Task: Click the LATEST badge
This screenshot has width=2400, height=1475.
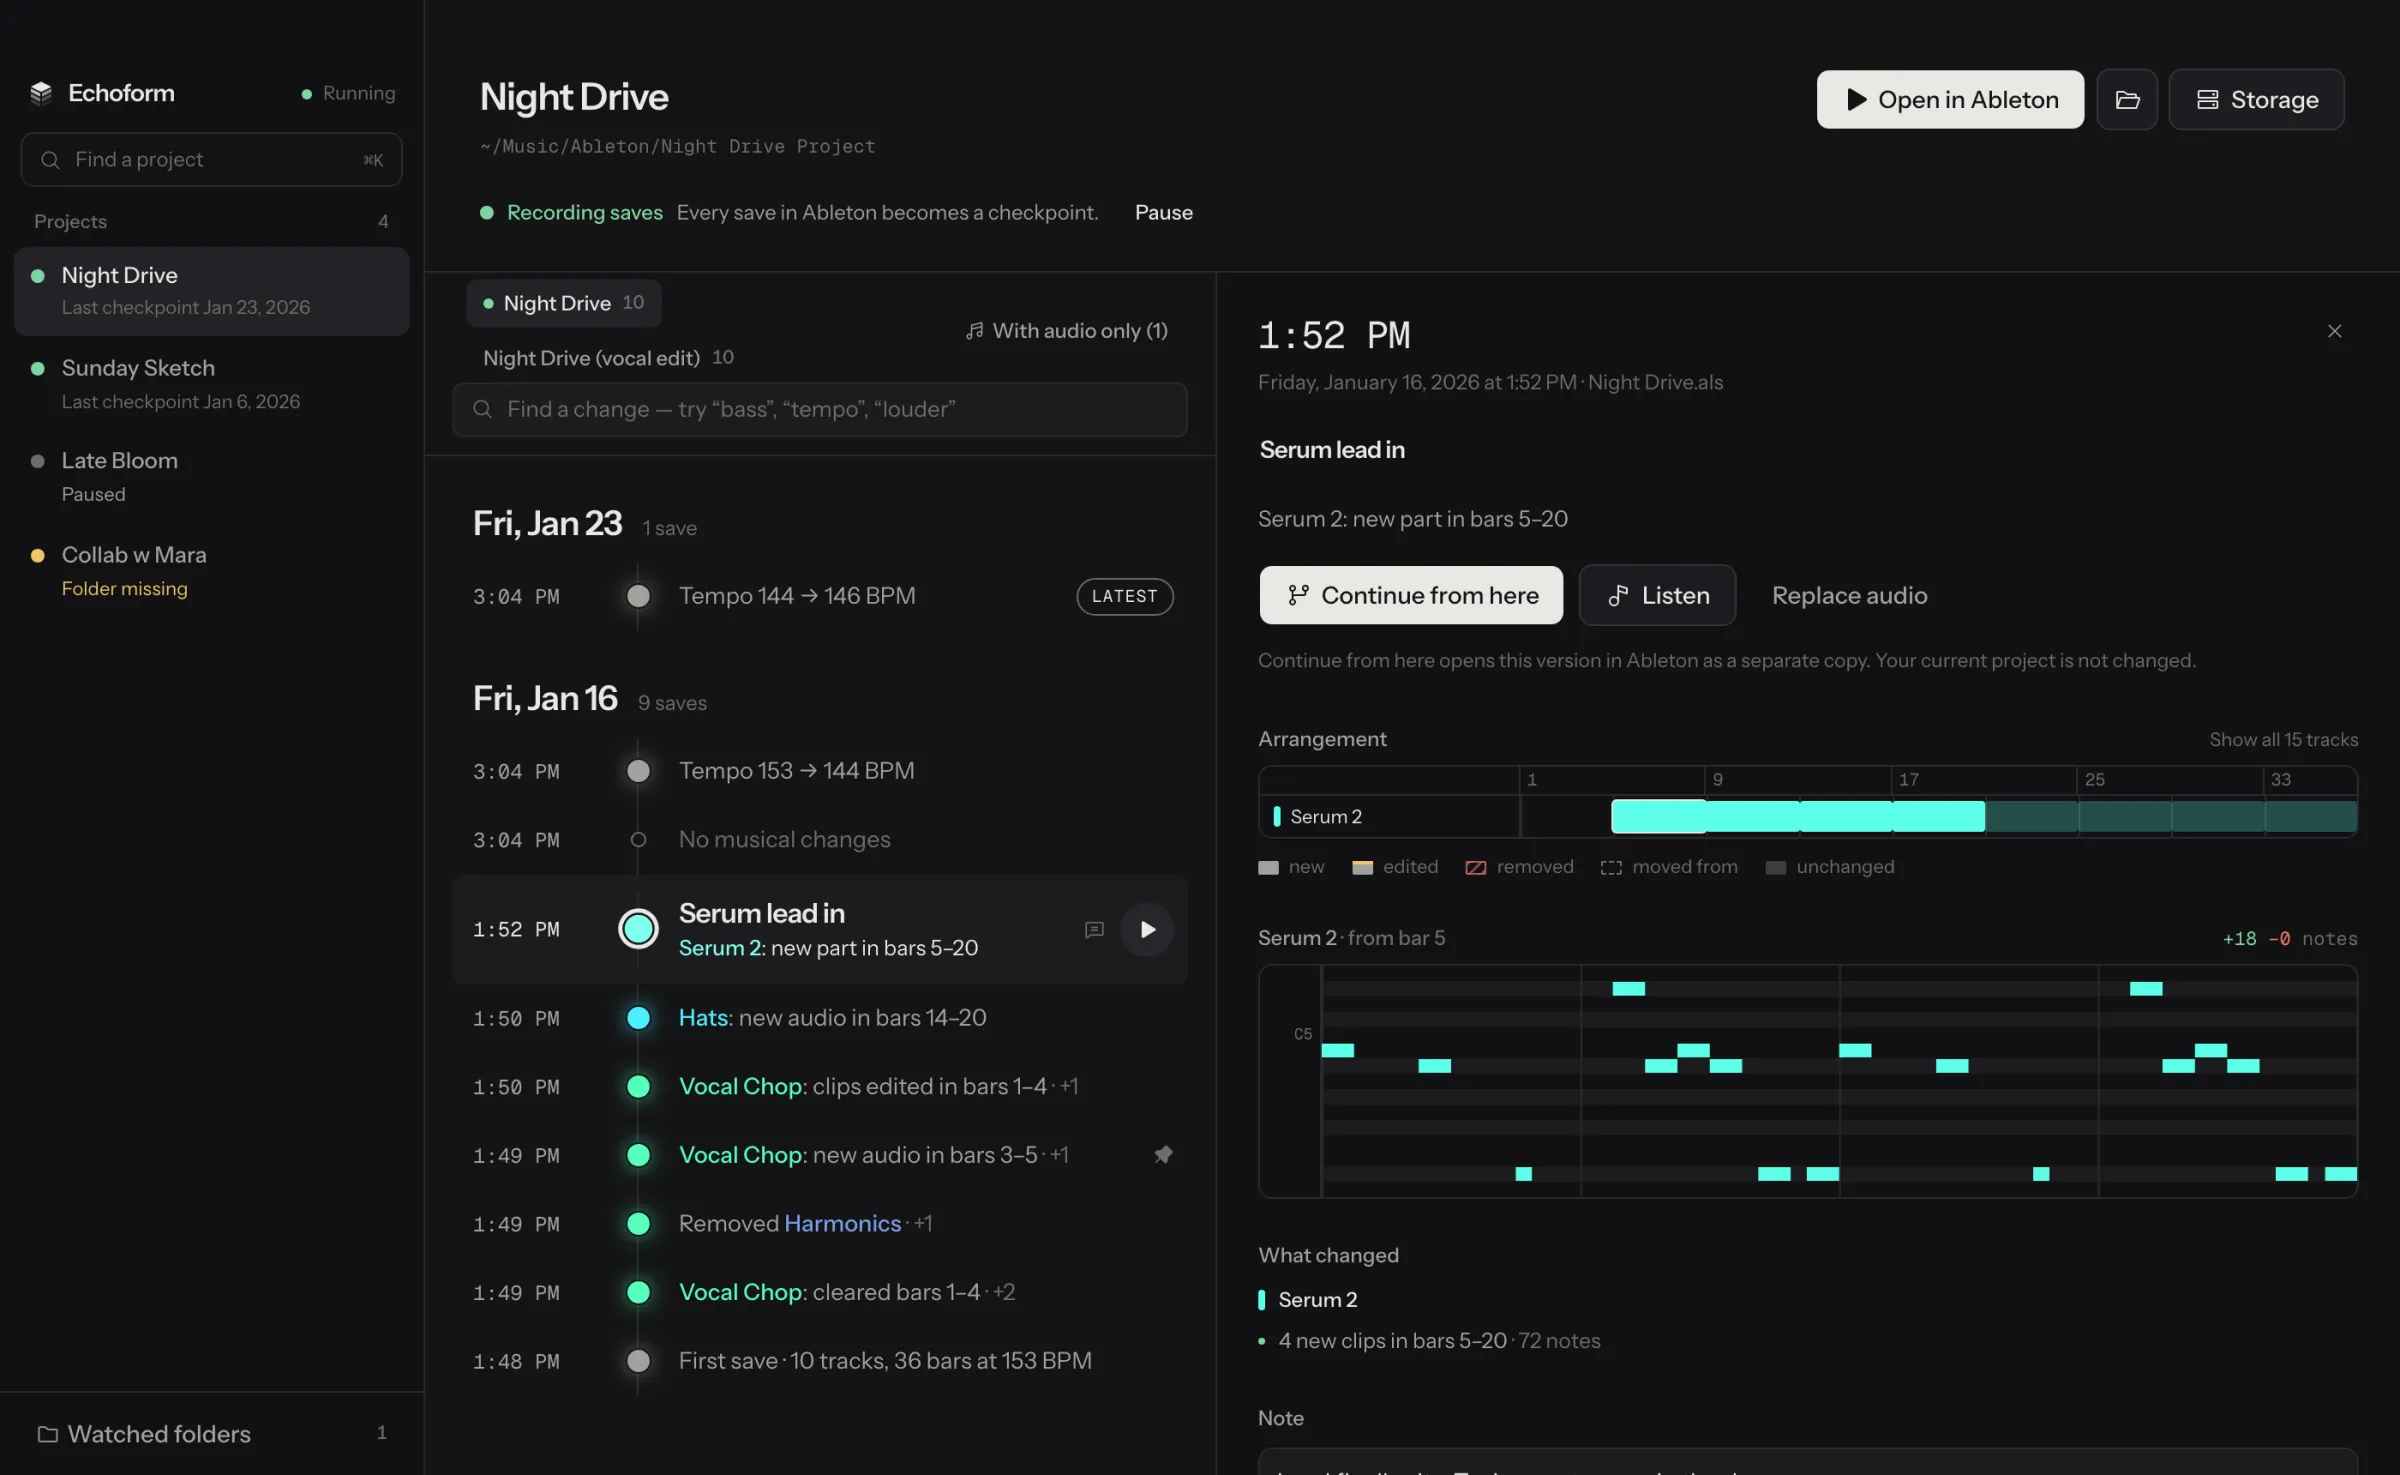Action: [1124, 596]
